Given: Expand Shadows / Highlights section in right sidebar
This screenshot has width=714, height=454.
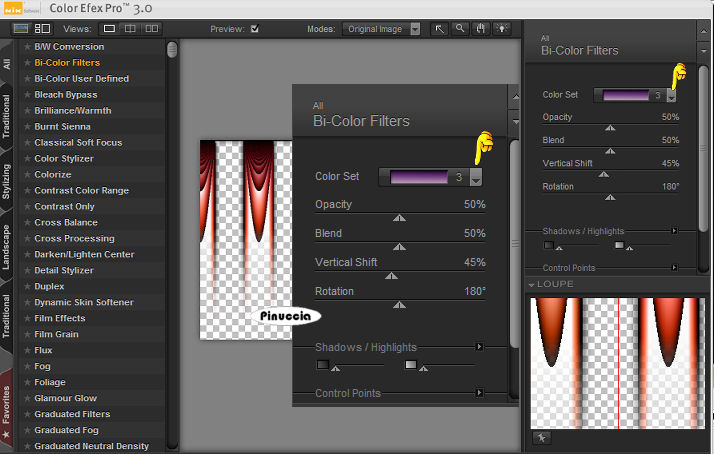Looking at the screenshot, I should click(675, 231).
